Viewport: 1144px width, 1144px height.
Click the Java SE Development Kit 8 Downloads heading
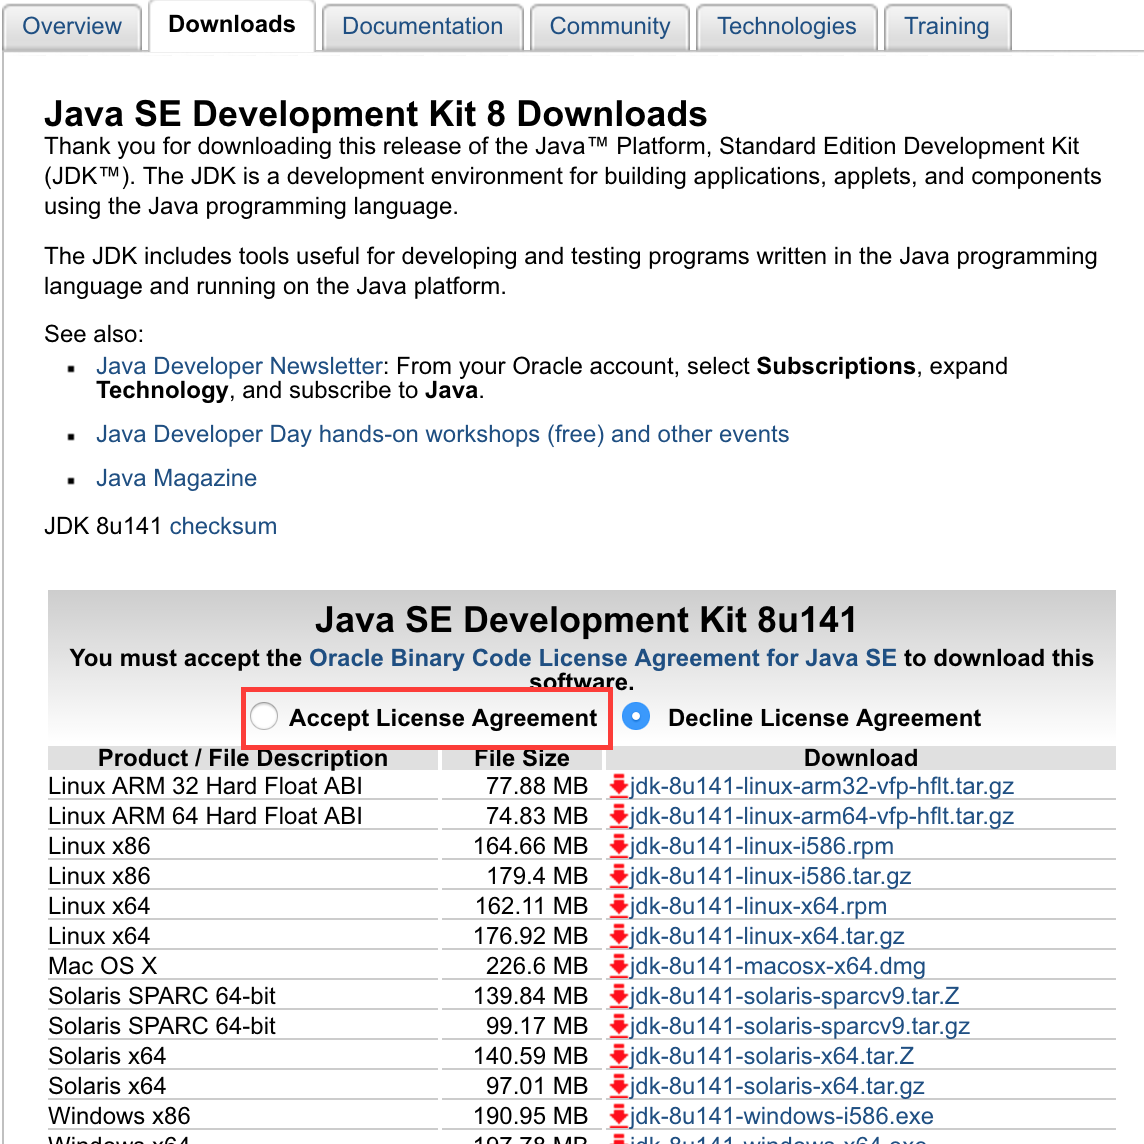(x=376, y=114)
